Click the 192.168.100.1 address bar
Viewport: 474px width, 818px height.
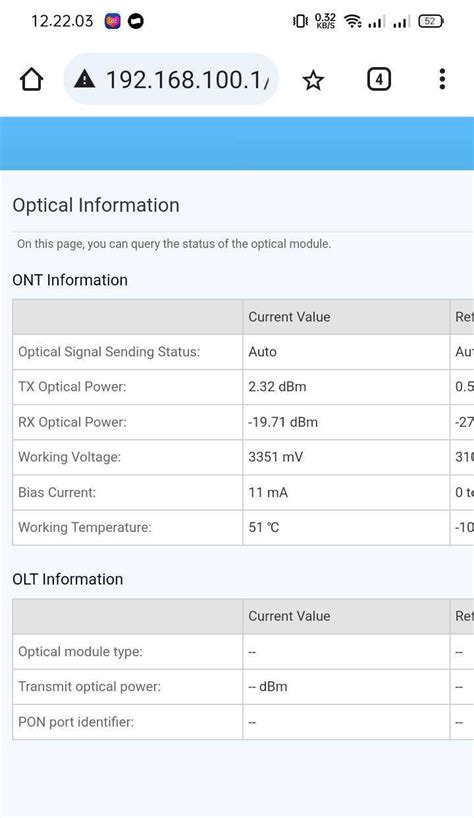[x=171, y=79]
